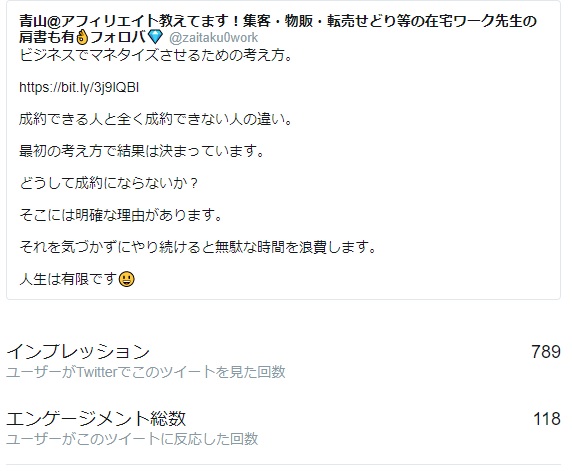Click the impressions count 789
572x471 pixels.
pyautogui.click(x=546, y=352)
